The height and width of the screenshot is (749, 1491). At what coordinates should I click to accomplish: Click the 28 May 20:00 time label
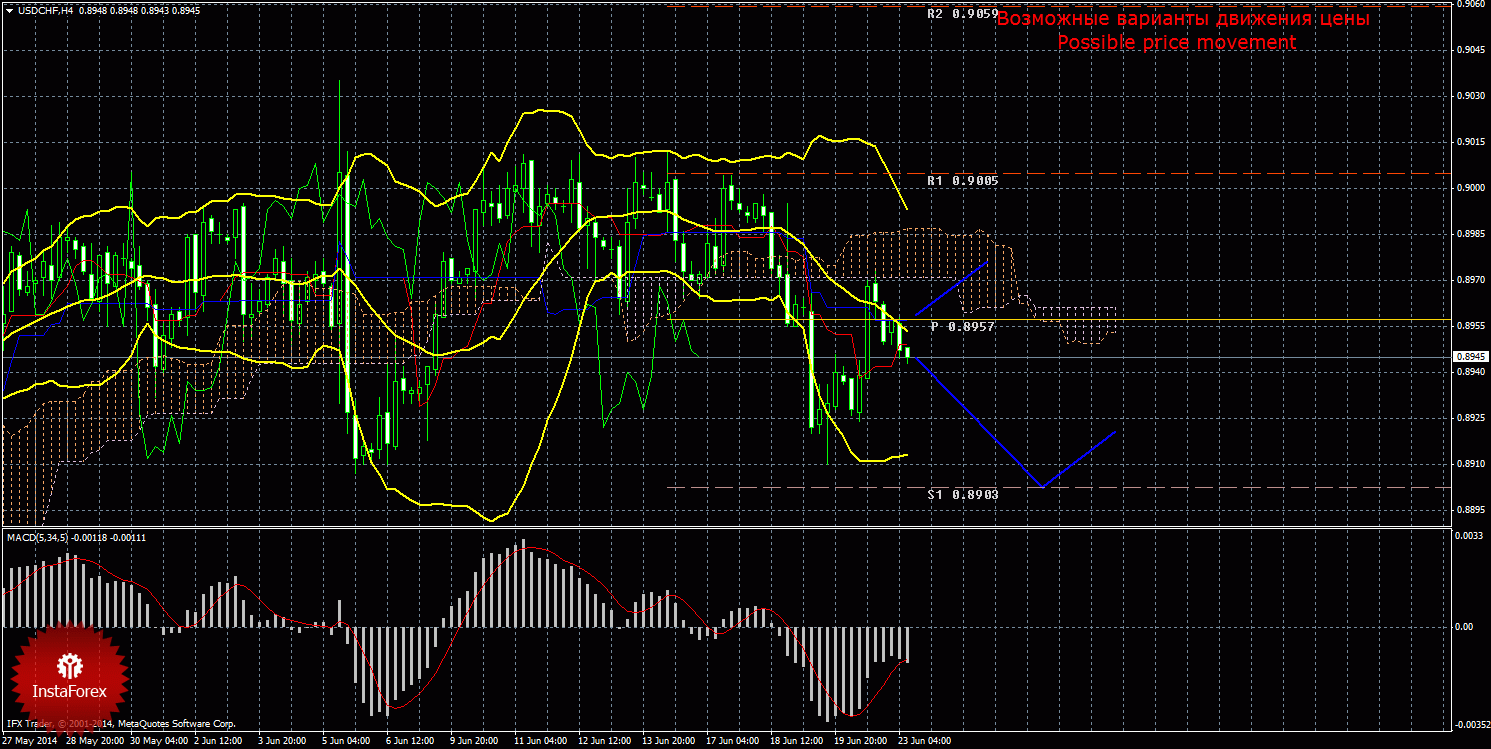pos(94,742)
